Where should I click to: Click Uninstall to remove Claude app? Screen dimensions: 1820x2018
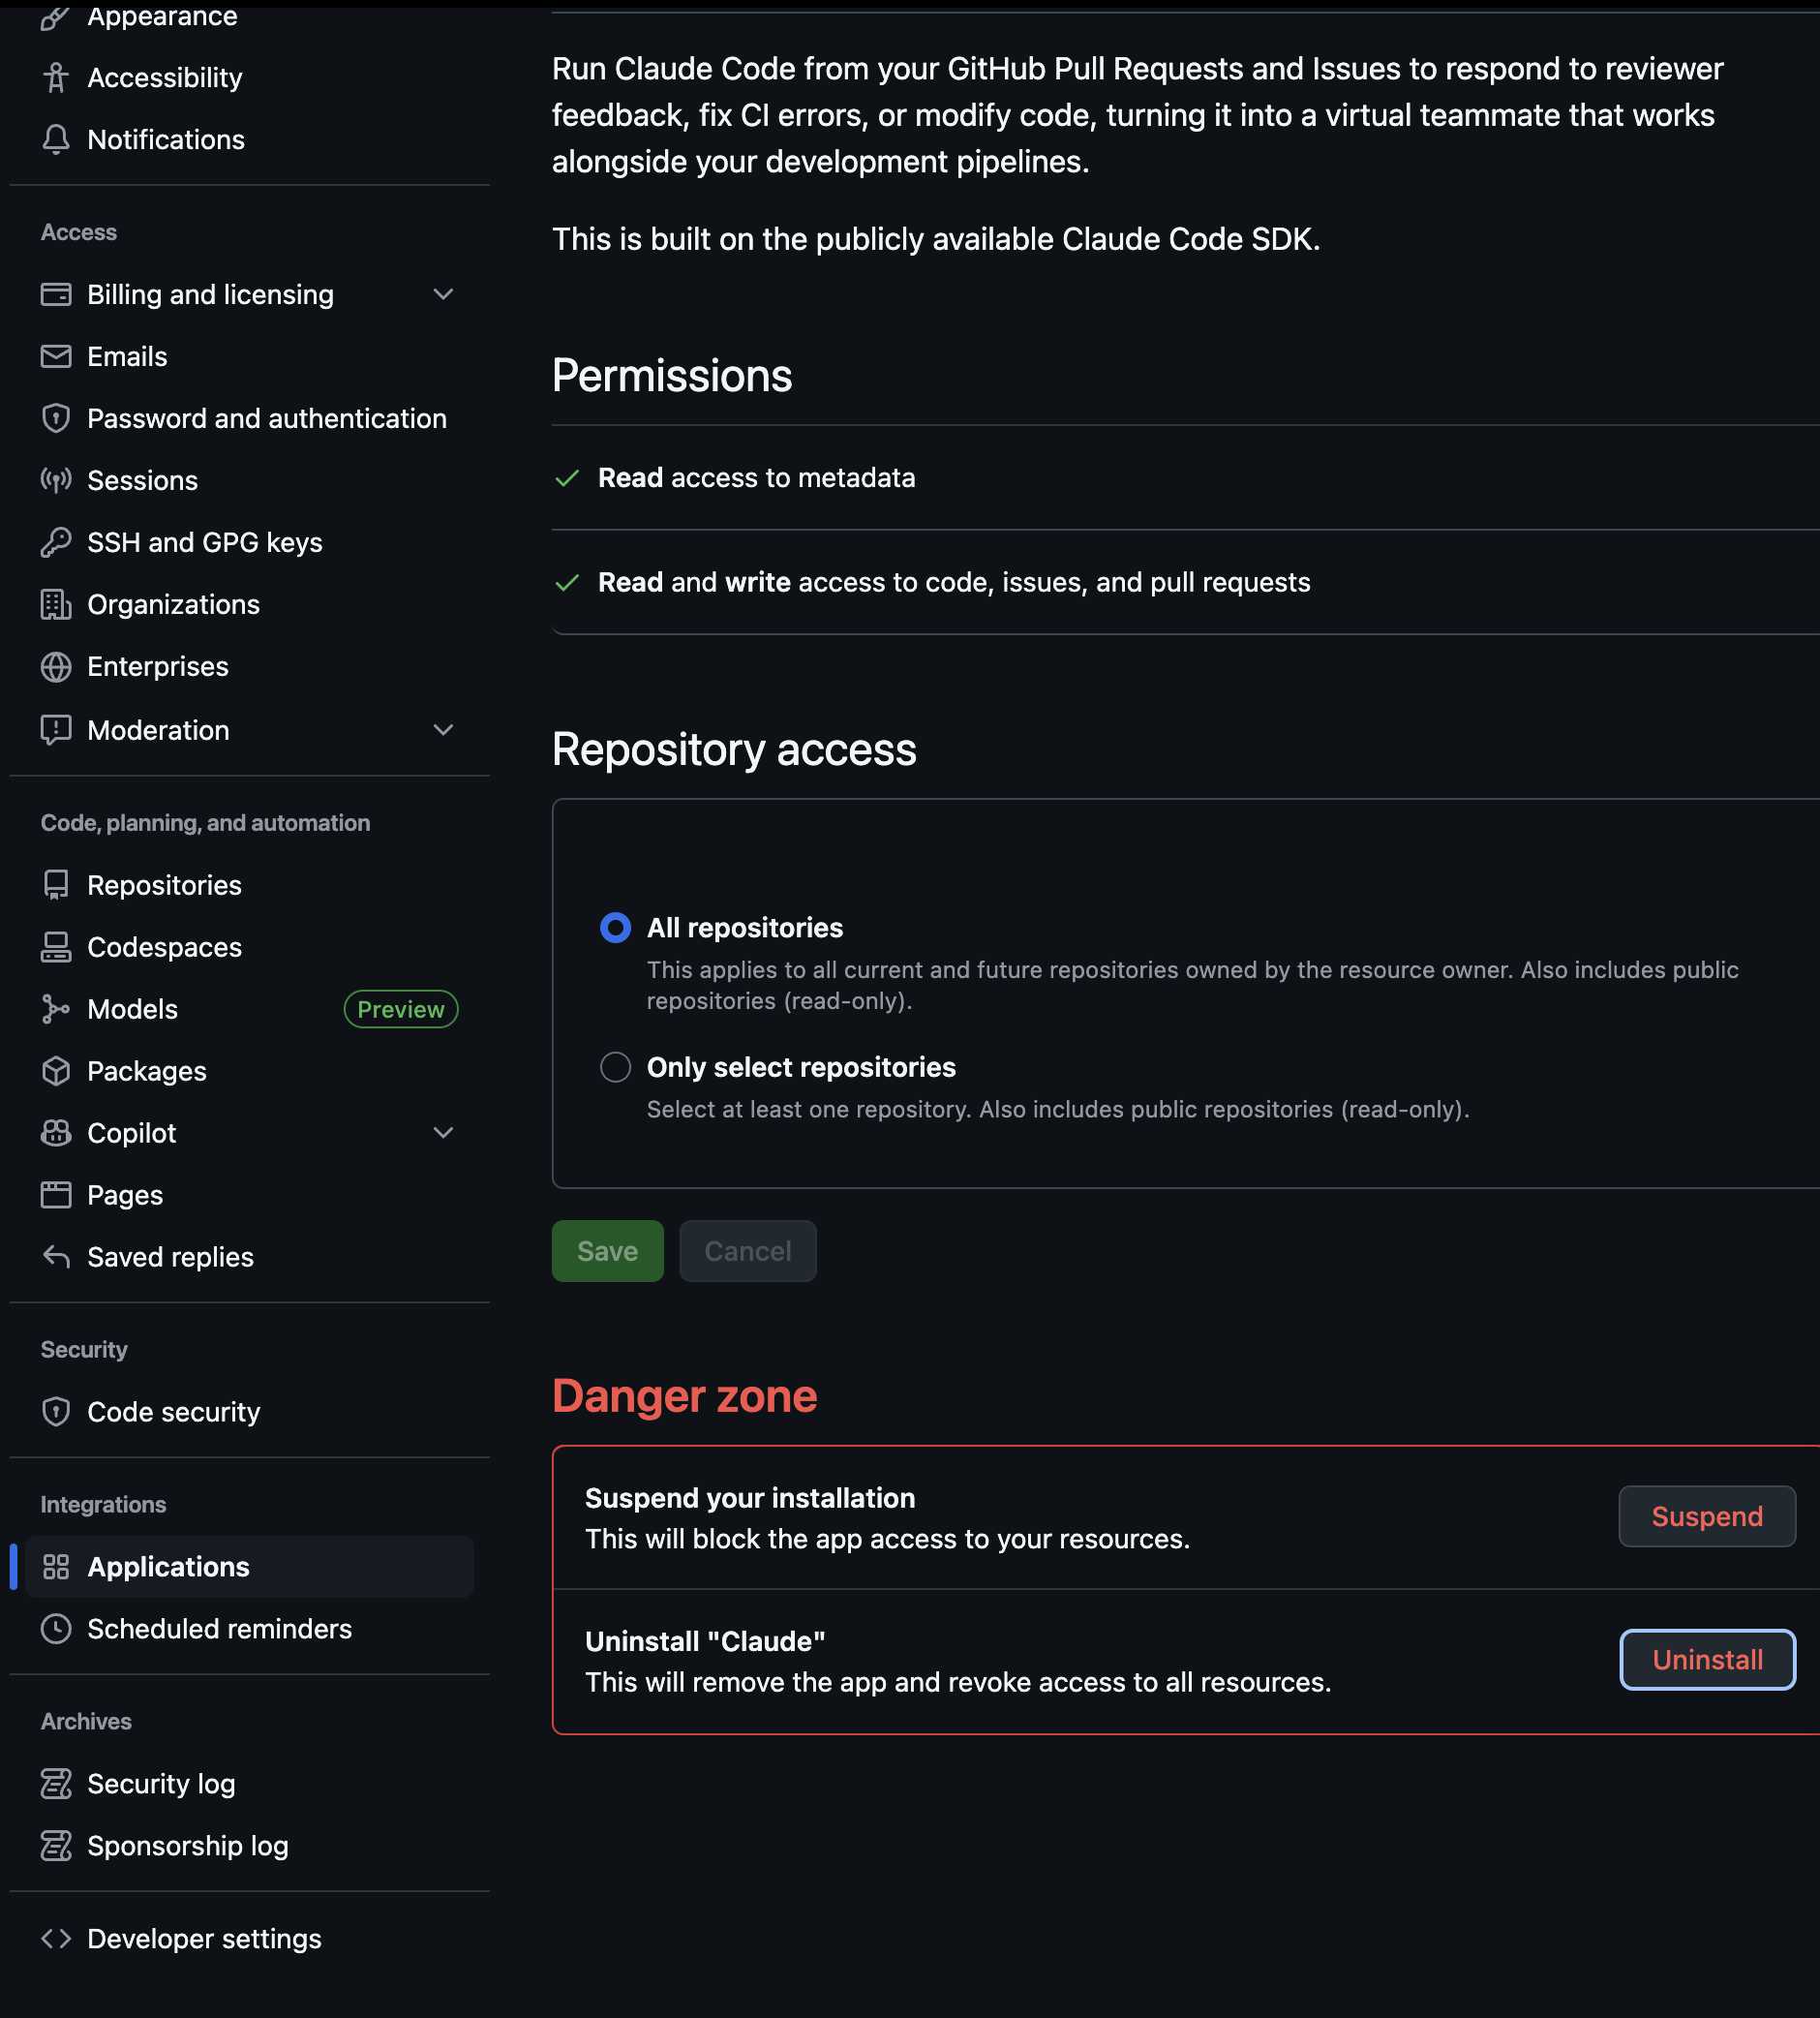[1706, 1659]
